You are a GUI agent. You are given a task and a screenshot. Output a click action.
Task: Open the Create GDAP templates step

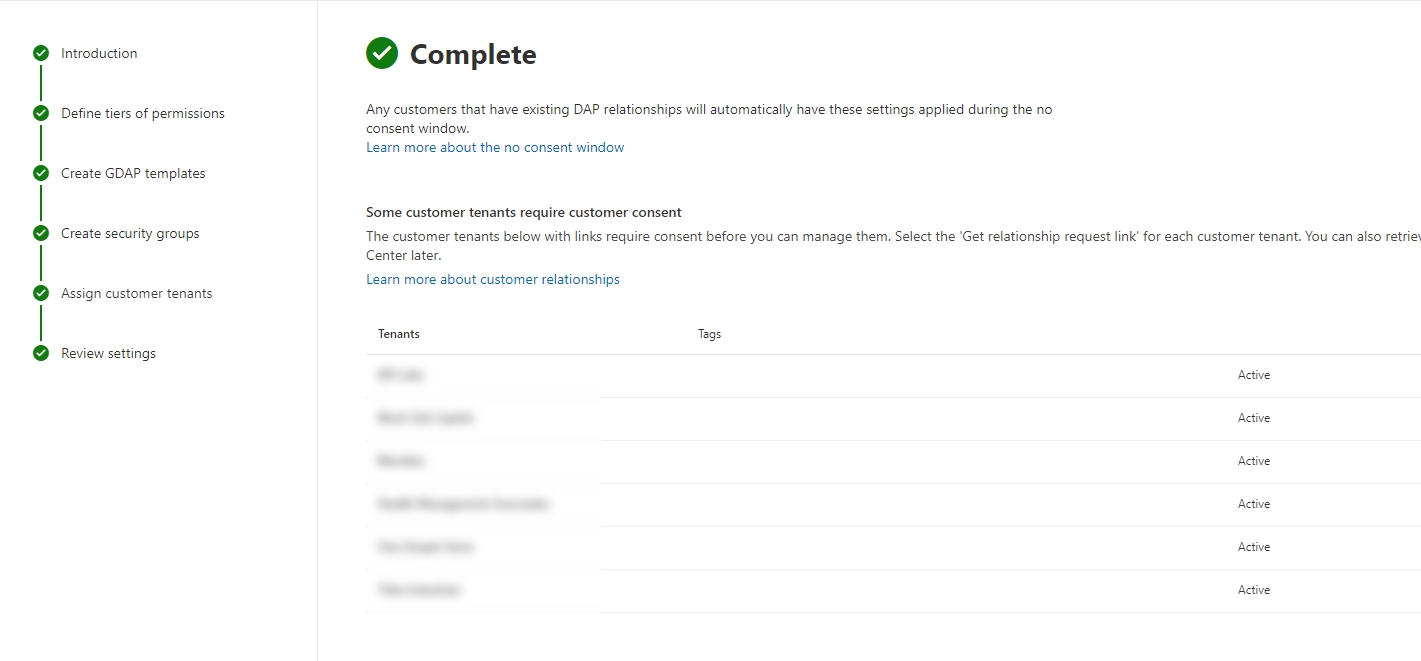click(133, 173)
